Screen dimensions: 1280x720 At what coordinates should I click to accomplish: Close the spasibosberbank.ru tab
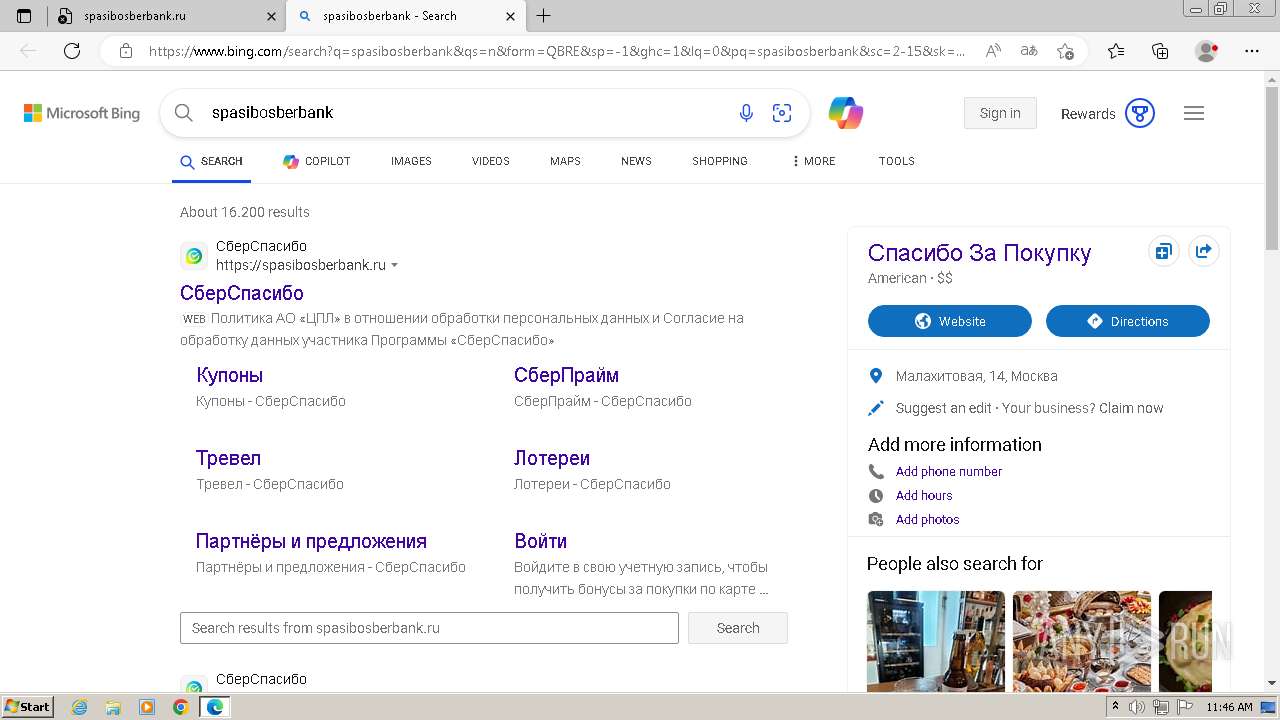click(271, 16)
